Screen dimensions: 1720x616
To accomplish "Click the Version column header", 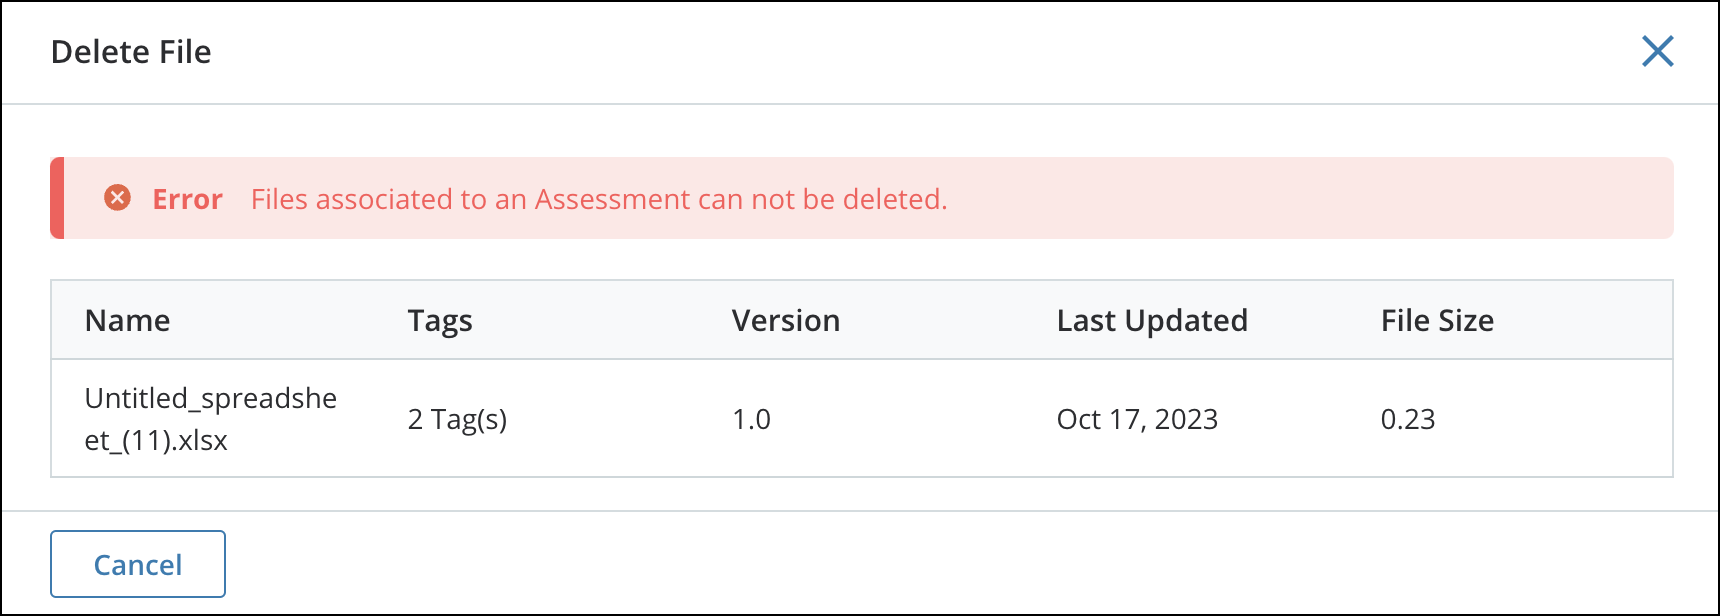I will pos(786,320).
